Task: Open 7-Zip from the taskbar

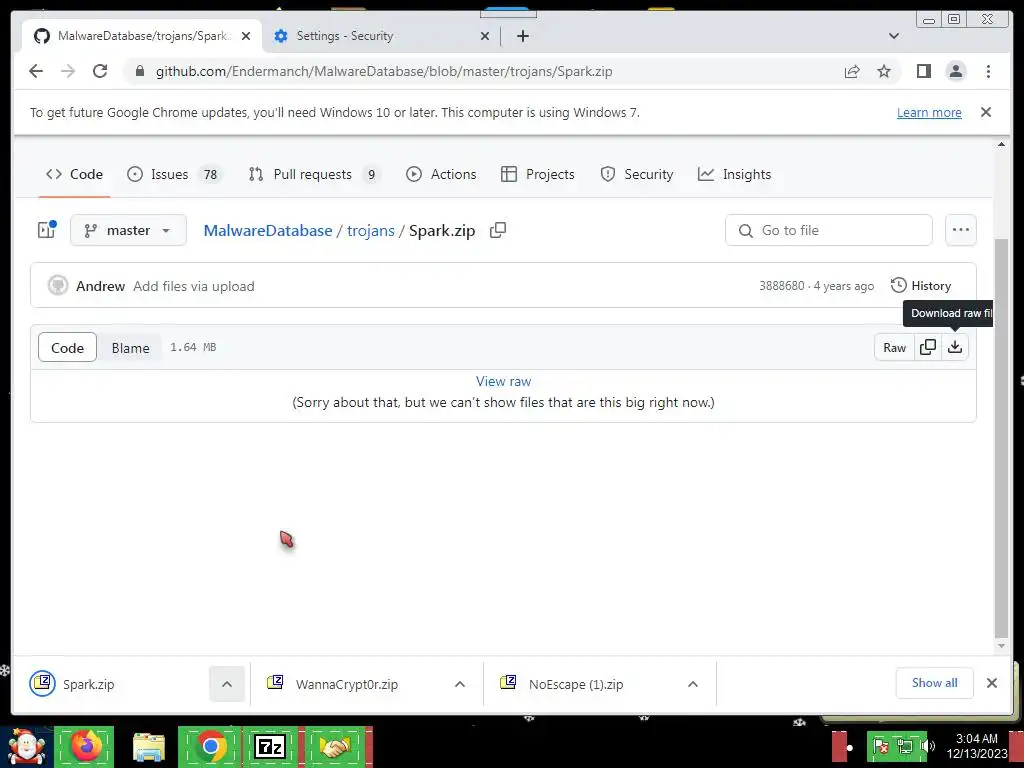Action: tap(270, 747)
